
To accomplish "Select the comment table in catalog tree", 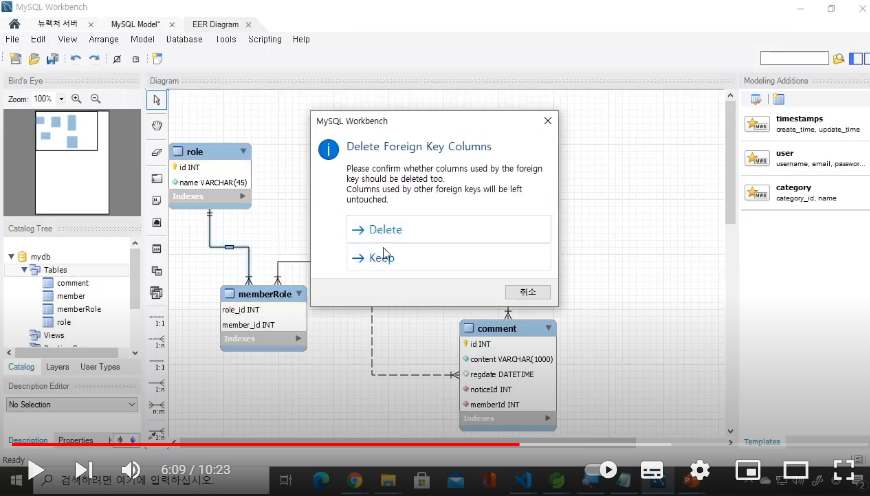I will click(x=72, y=283).
